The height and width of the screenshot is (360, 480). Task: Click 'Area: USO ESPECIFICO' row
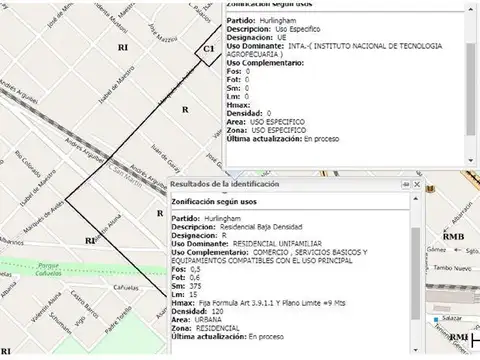coord(266,122)
